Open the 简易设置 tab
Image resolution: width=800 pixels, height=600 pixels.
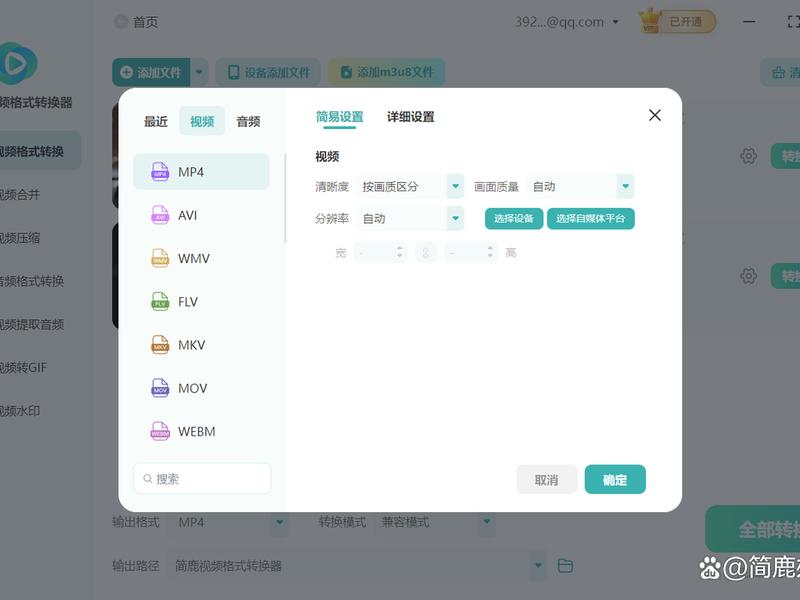coord(339,117)
